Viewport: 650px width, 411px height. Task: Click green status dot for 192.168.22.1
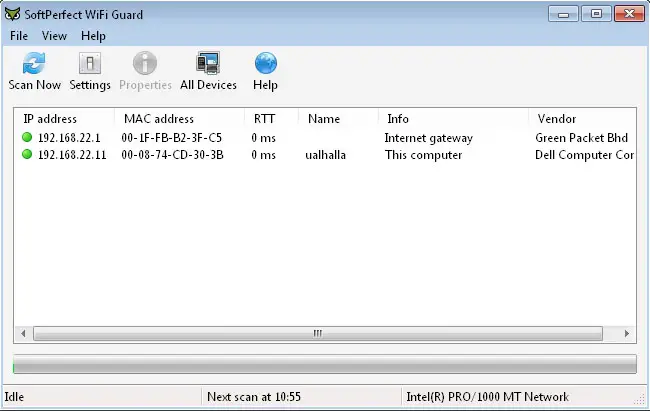pos(27,137)
